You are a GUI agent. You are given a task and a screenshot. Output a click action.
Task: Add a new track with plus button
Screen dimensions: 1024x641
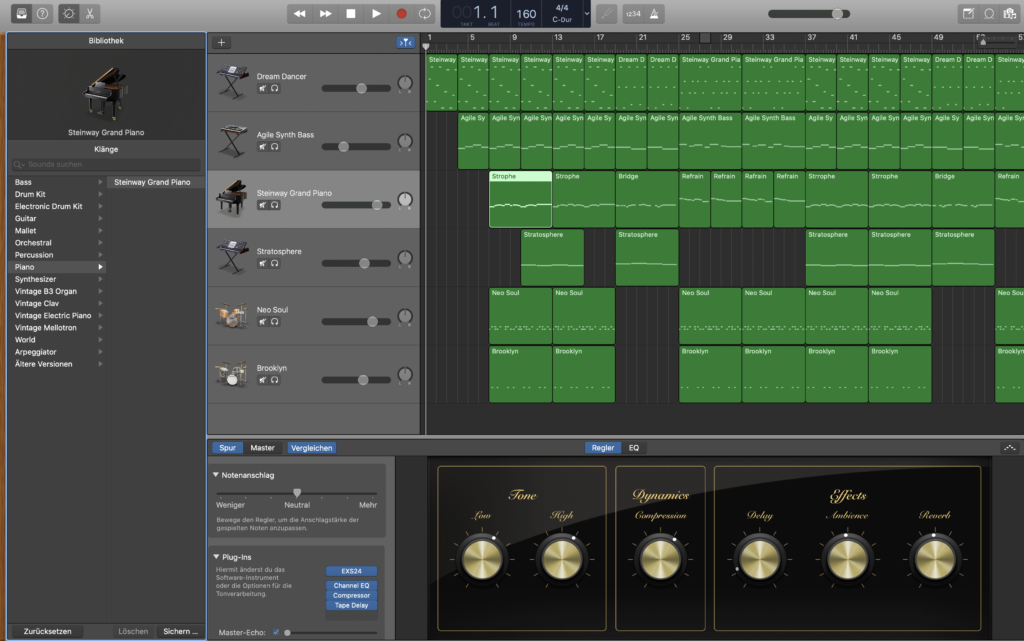click(221, 42)
